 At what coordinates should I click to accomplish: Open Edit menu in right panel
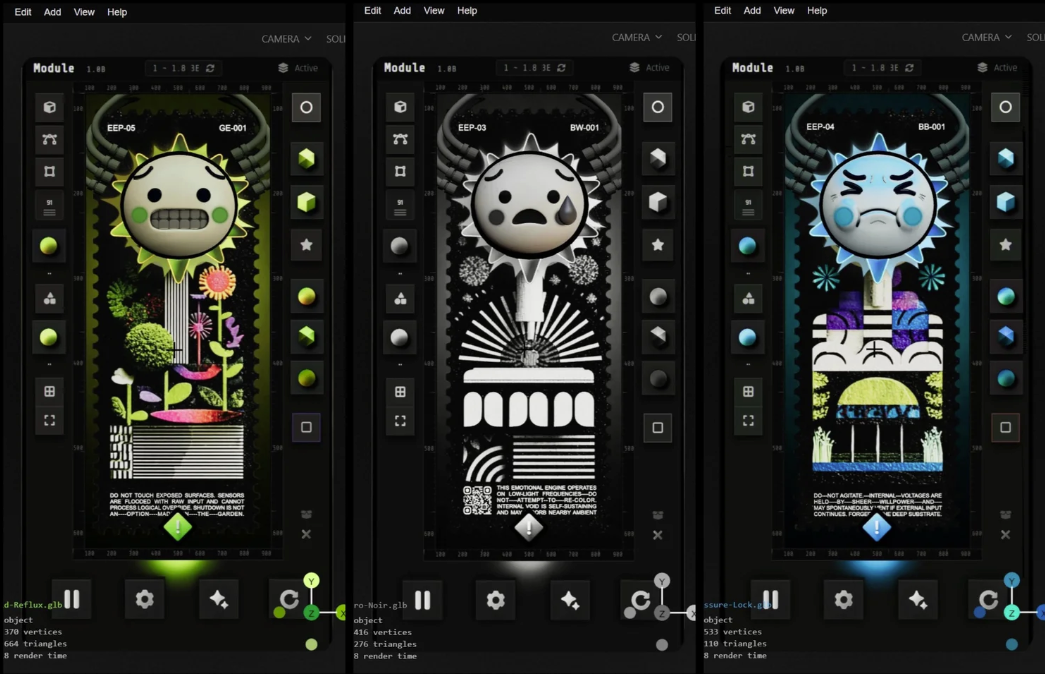point(722,11)
